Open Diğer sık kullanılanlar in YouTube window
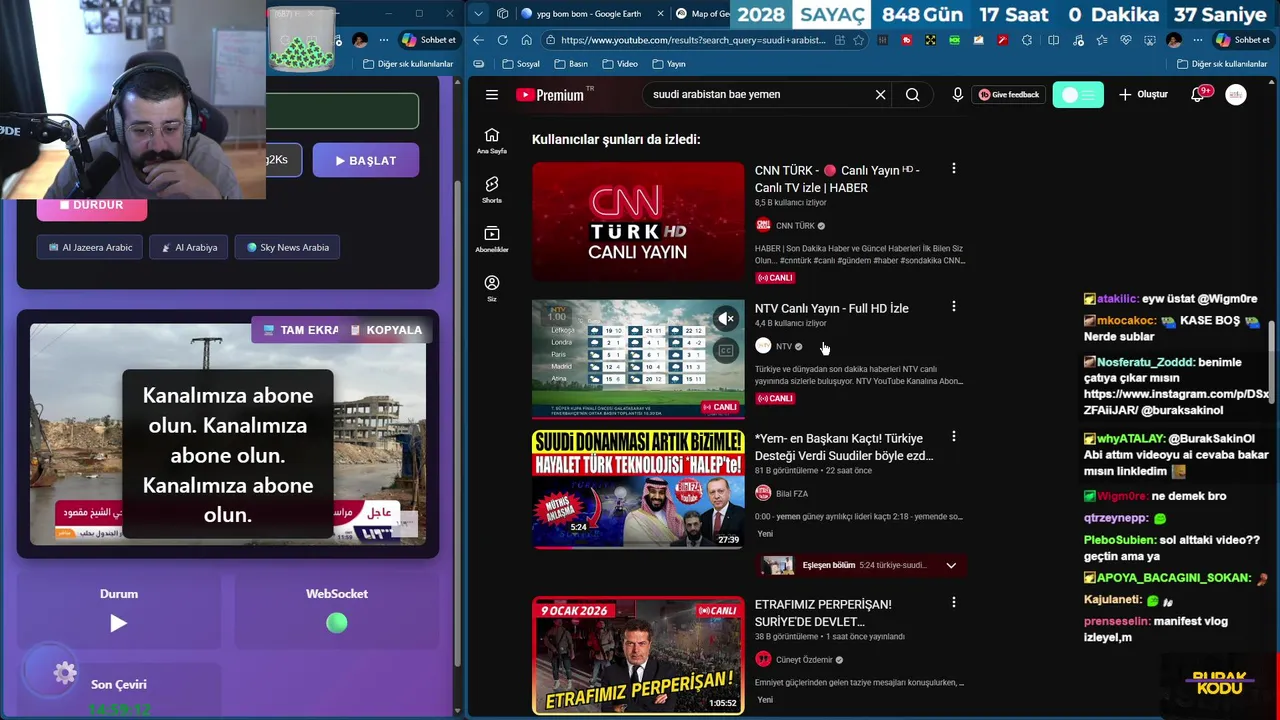1280x720 pixels. tap(1222, 64)
